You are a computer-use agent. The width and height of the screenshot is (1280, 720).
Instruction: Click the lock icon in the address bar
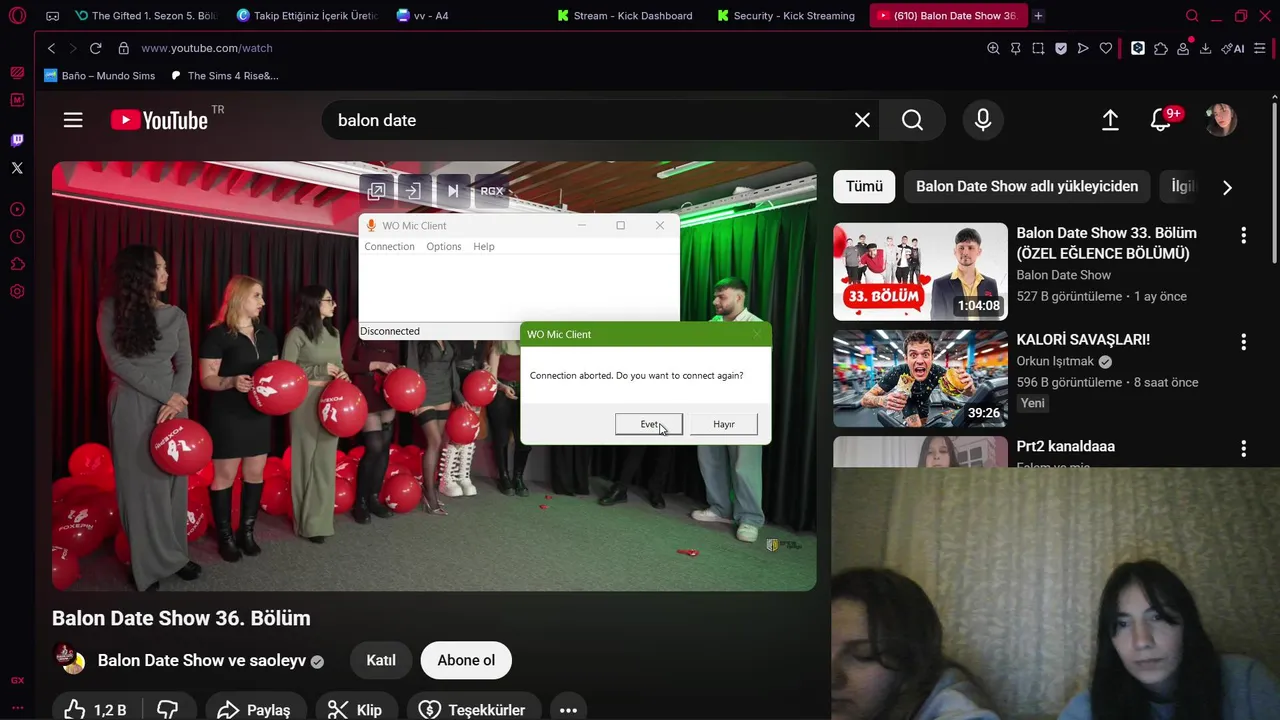click(124, 48)
